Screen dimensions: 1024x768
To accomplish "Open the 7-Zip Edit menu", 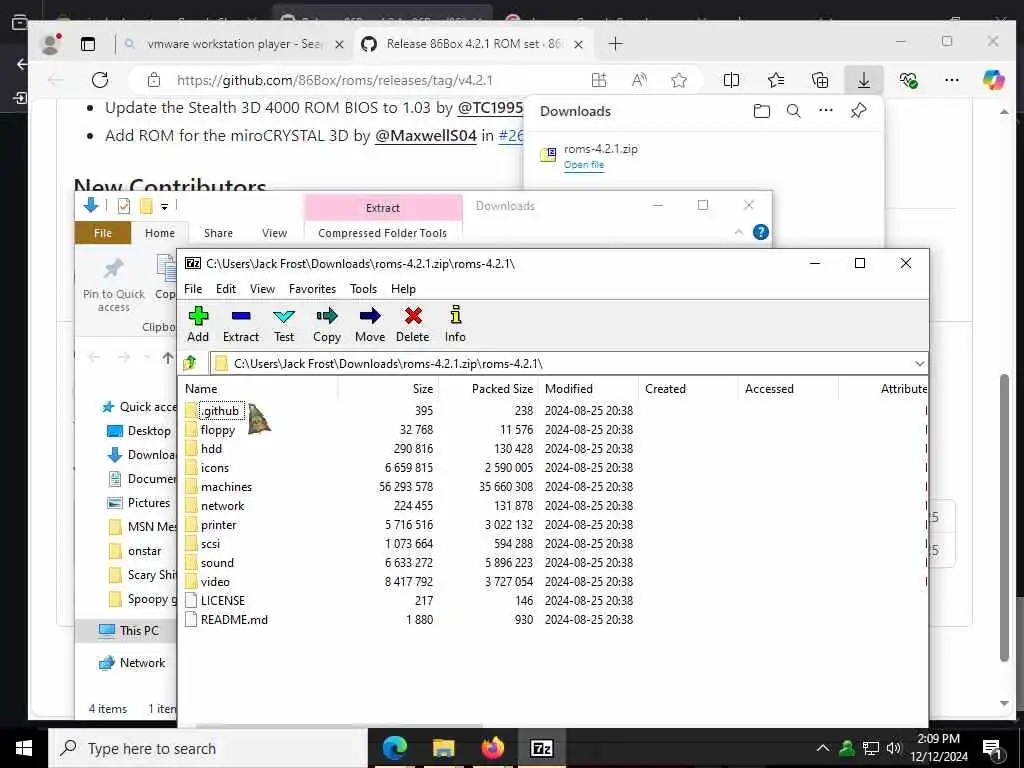I will (226, 289).
